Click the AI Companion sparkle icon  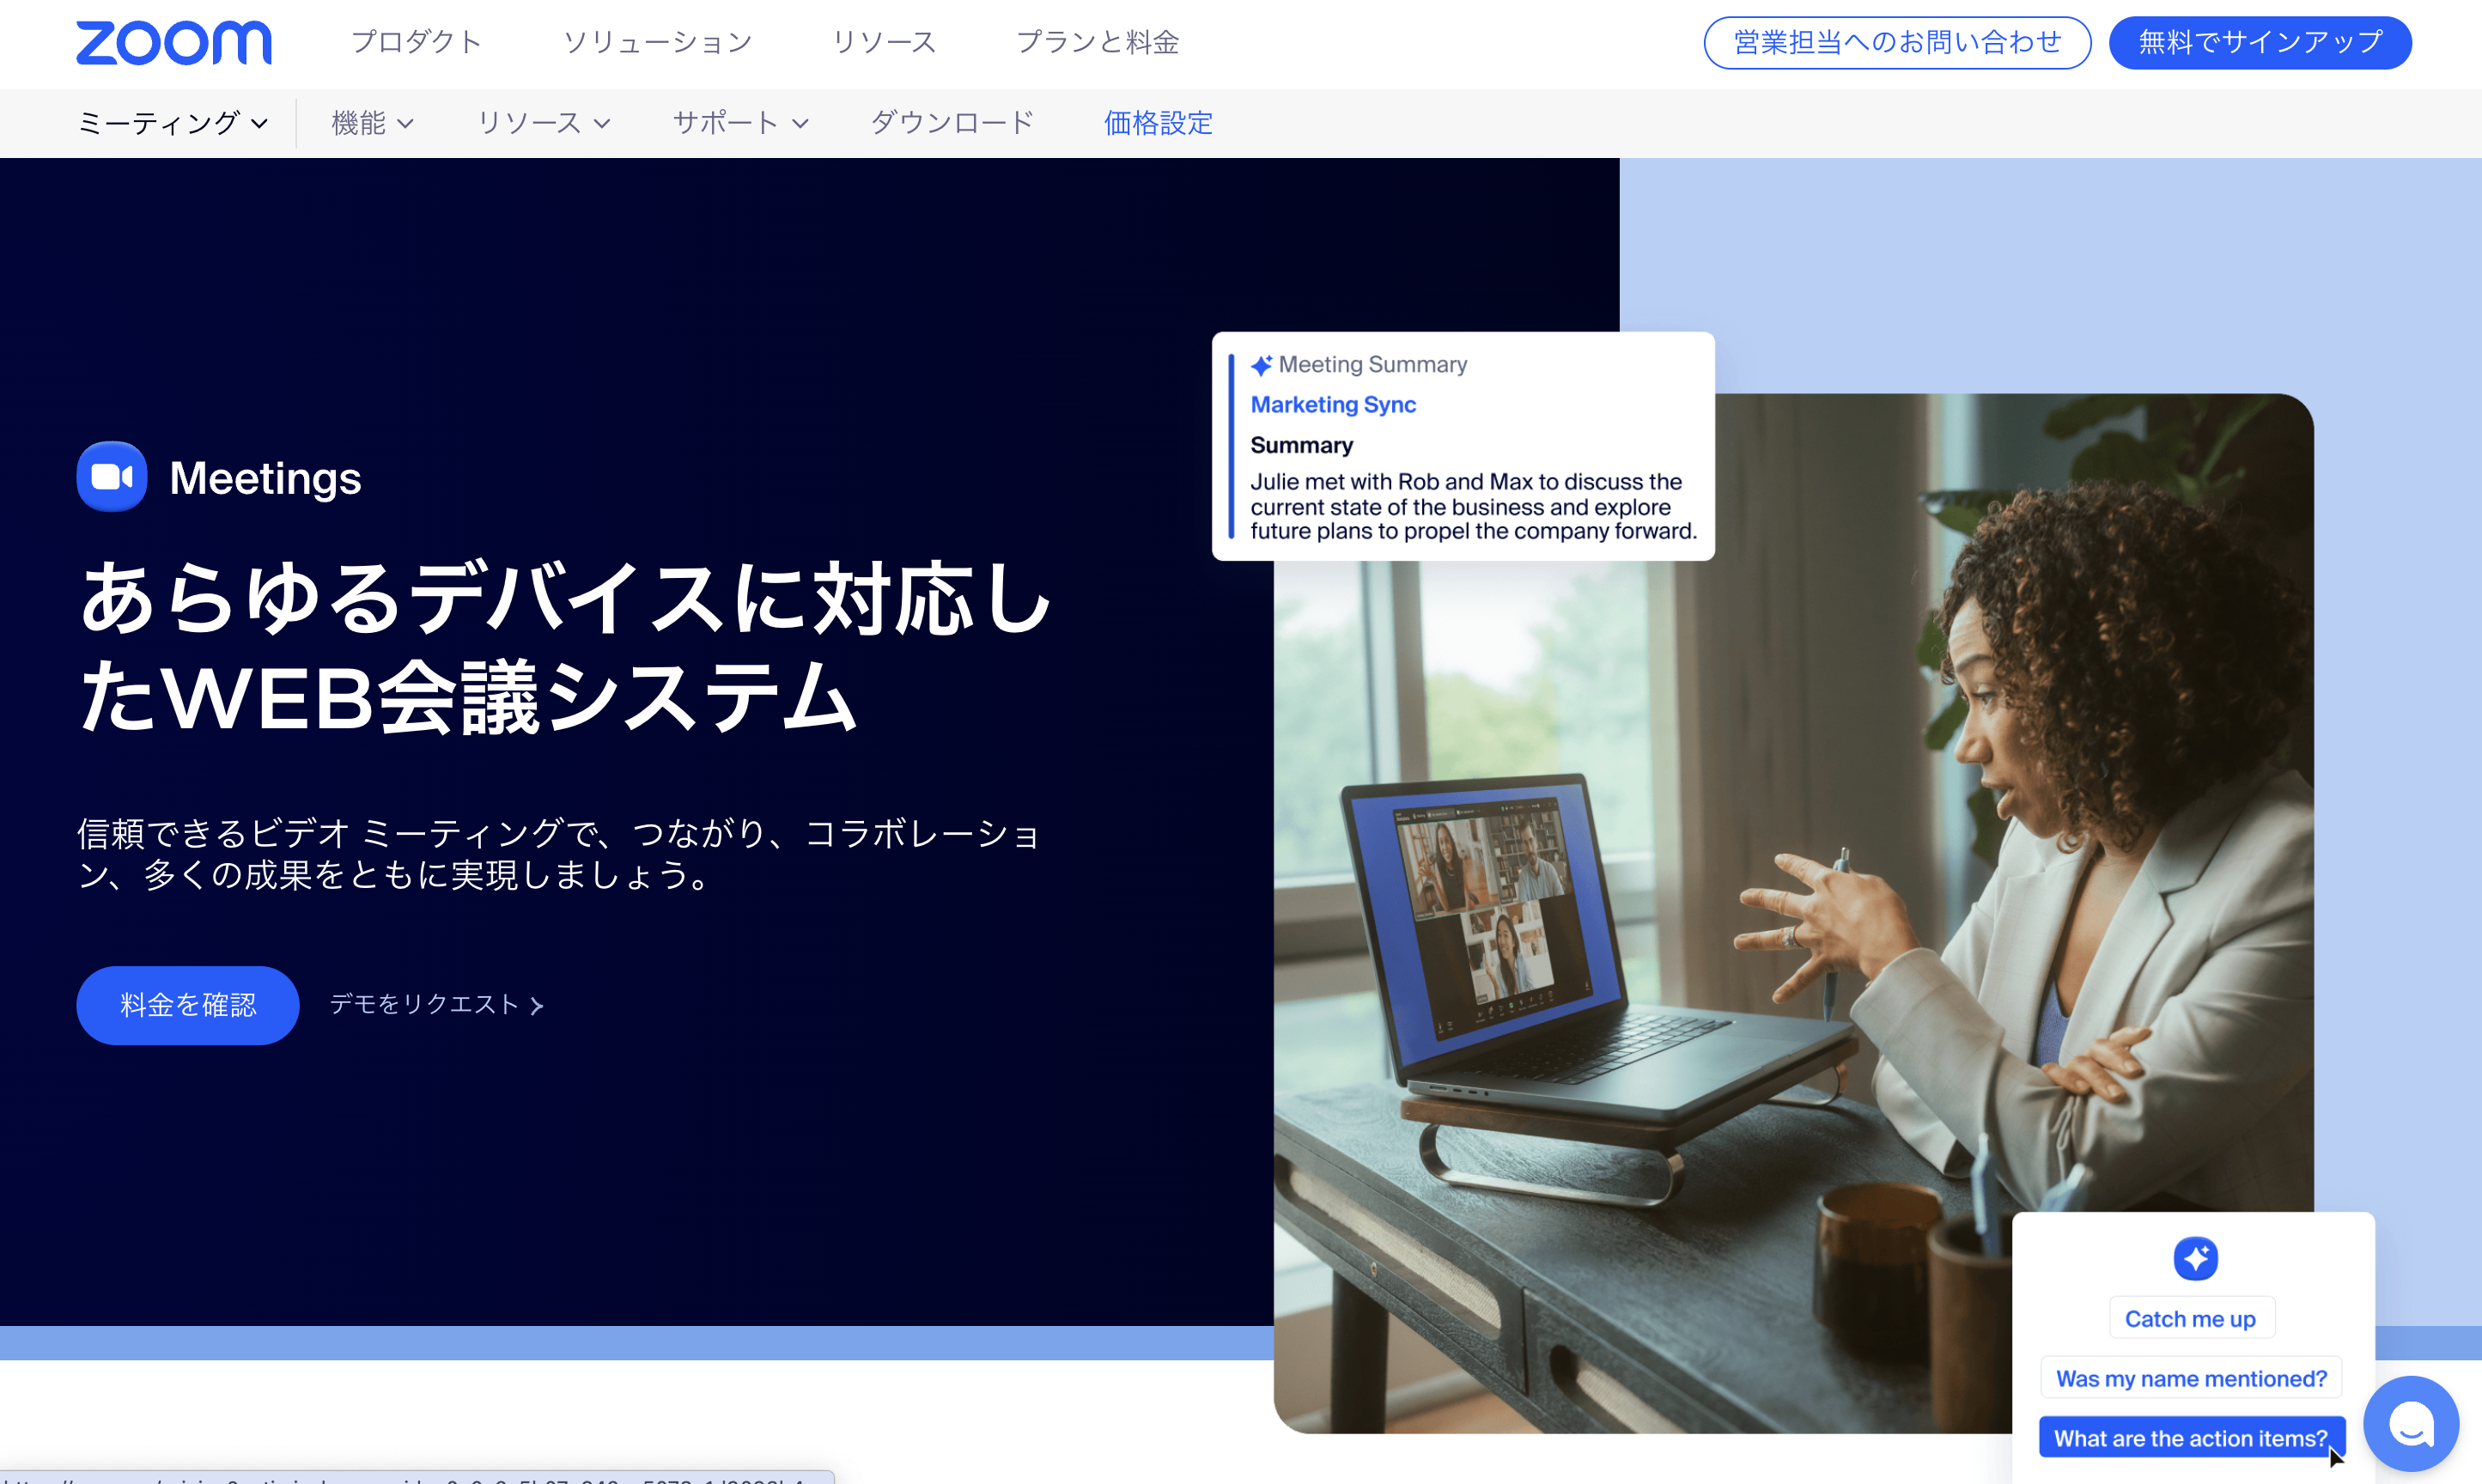[2194, 1258]
